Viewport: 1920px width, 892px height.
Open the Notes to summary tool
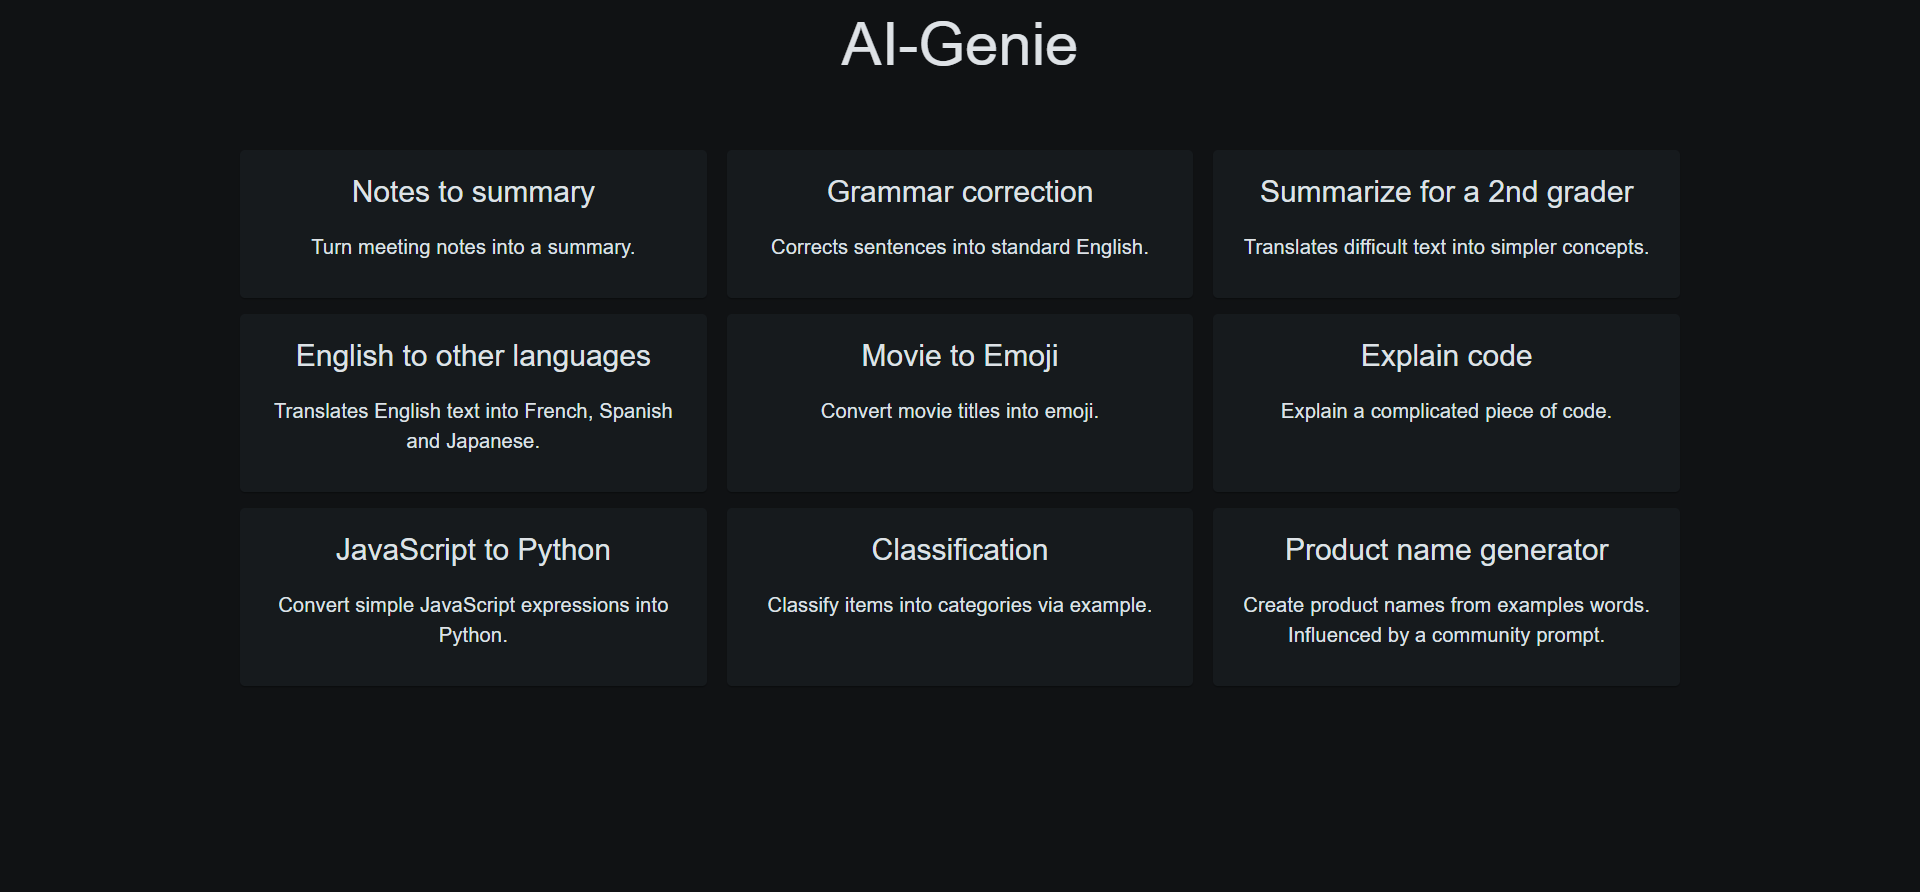(473, 223)
